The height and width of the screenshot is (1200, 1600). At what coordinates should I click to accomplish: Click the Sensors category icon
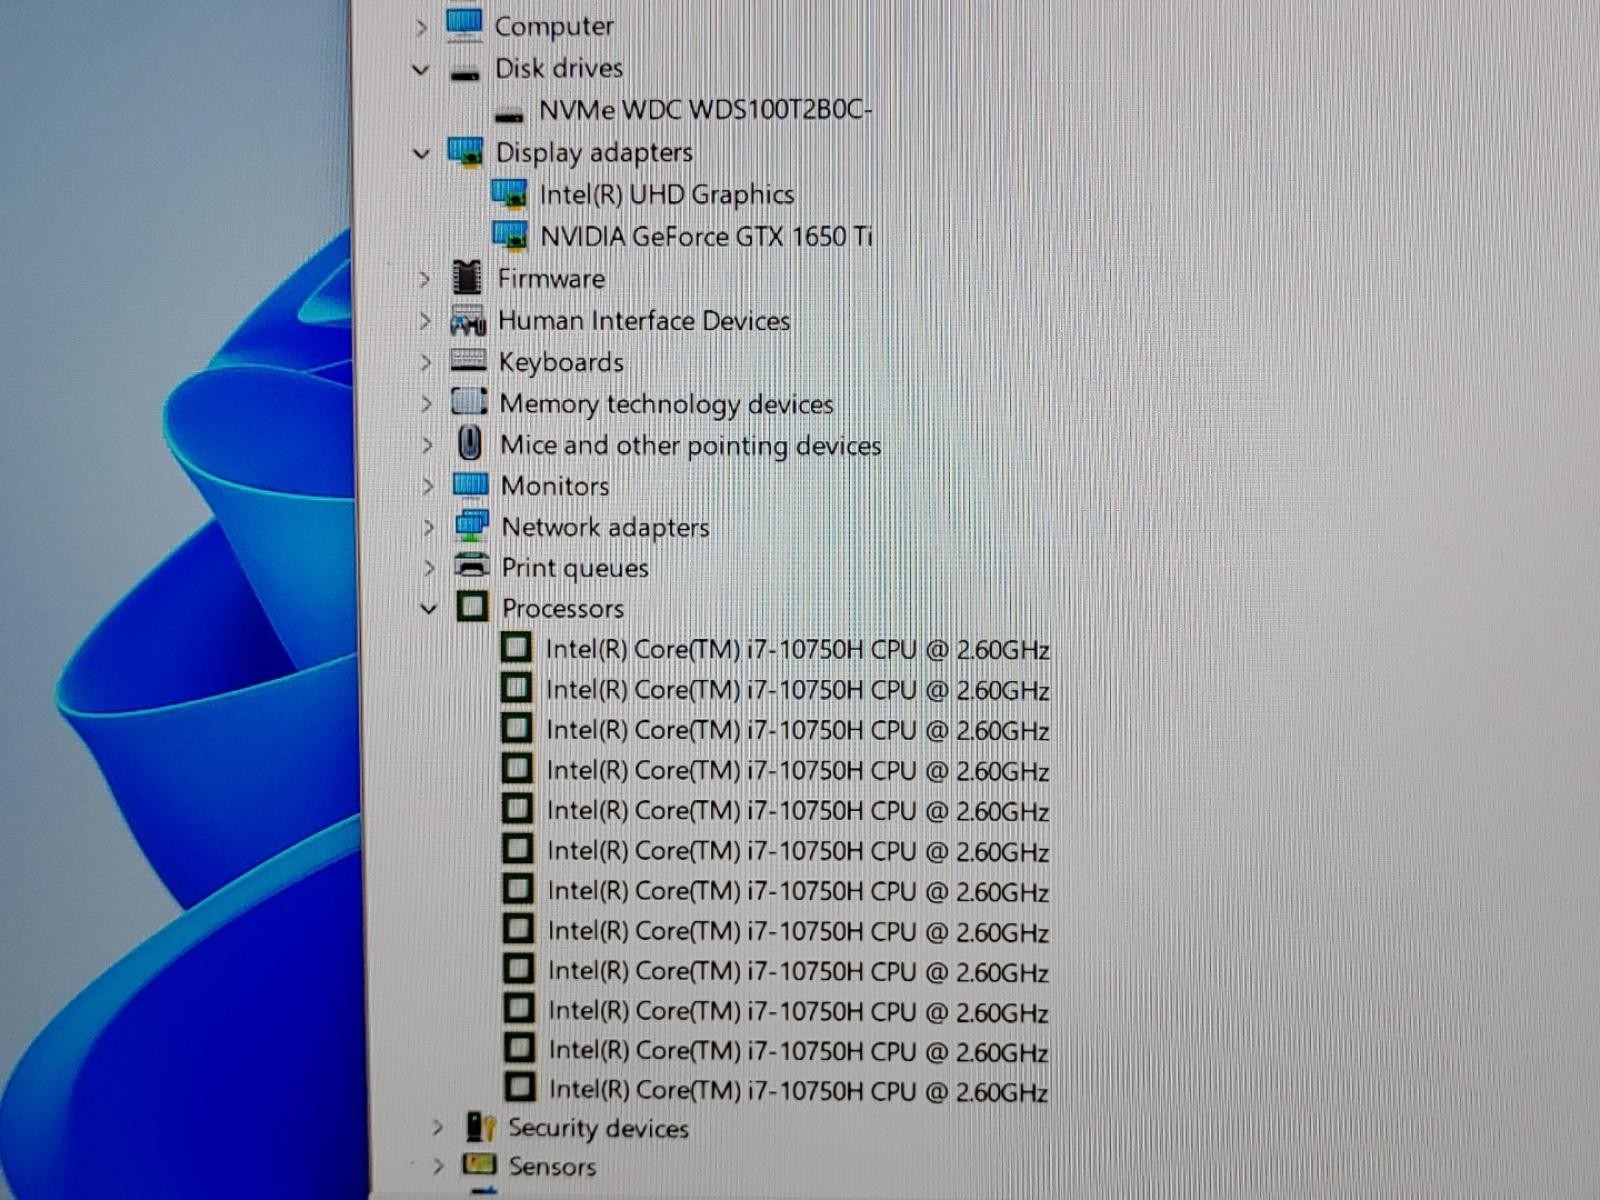click(480, 1165)
